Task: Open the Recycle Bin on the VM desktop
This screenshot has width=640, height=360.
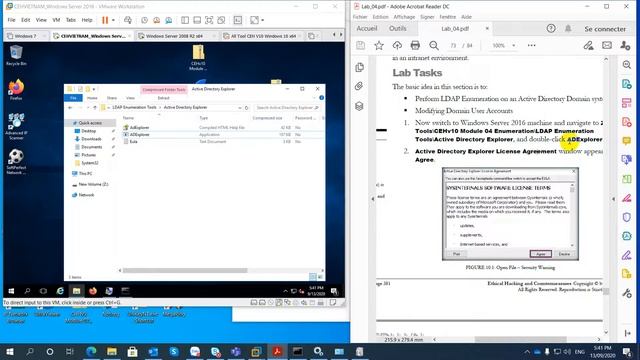Action: [x=16, y=55]
